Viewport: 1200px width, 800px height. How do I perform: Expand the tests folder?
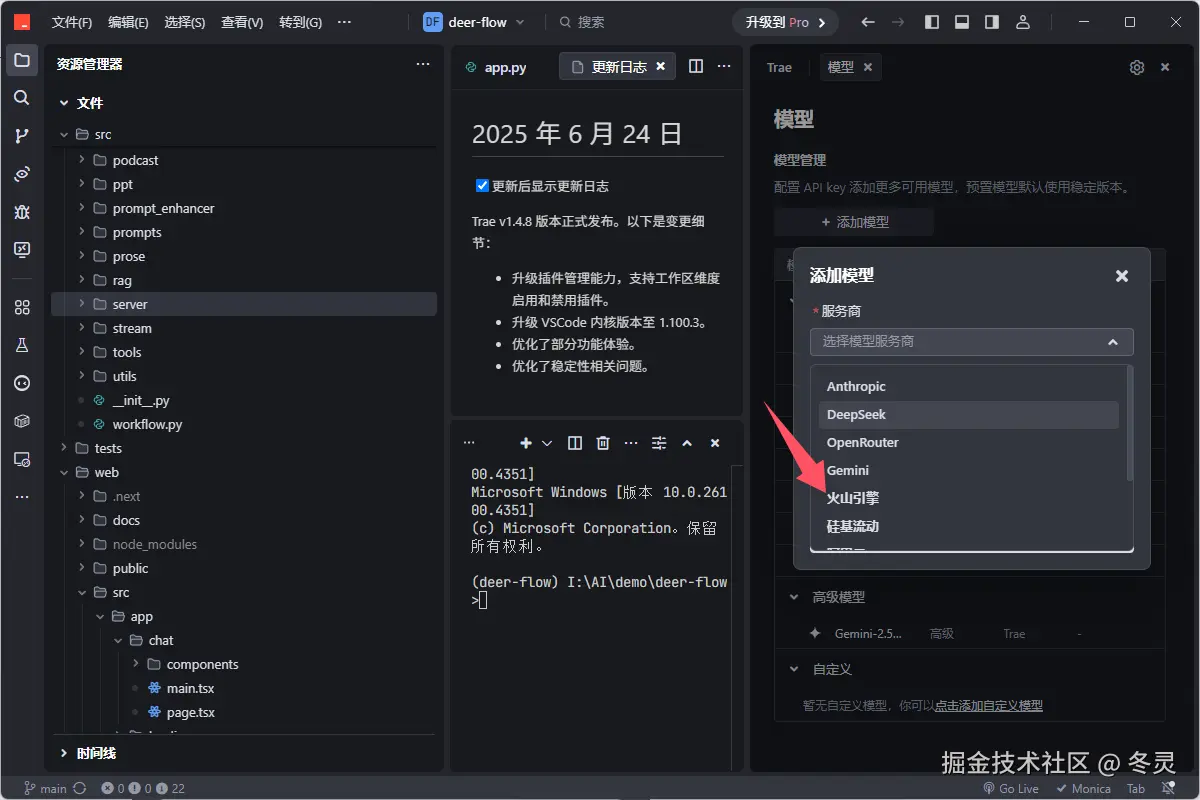click(x=65, y=448)
